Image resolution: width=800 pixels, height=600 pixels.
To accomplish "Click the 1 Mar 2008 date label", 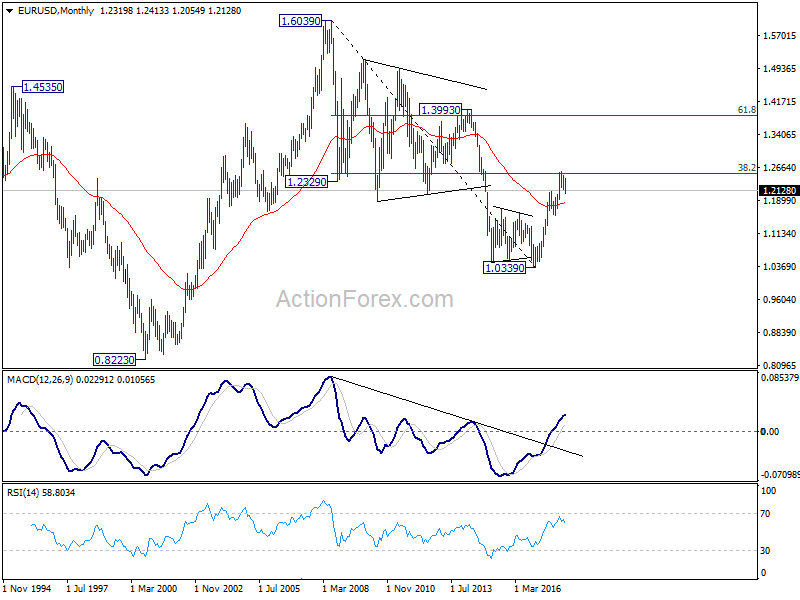I will (345, 589).
